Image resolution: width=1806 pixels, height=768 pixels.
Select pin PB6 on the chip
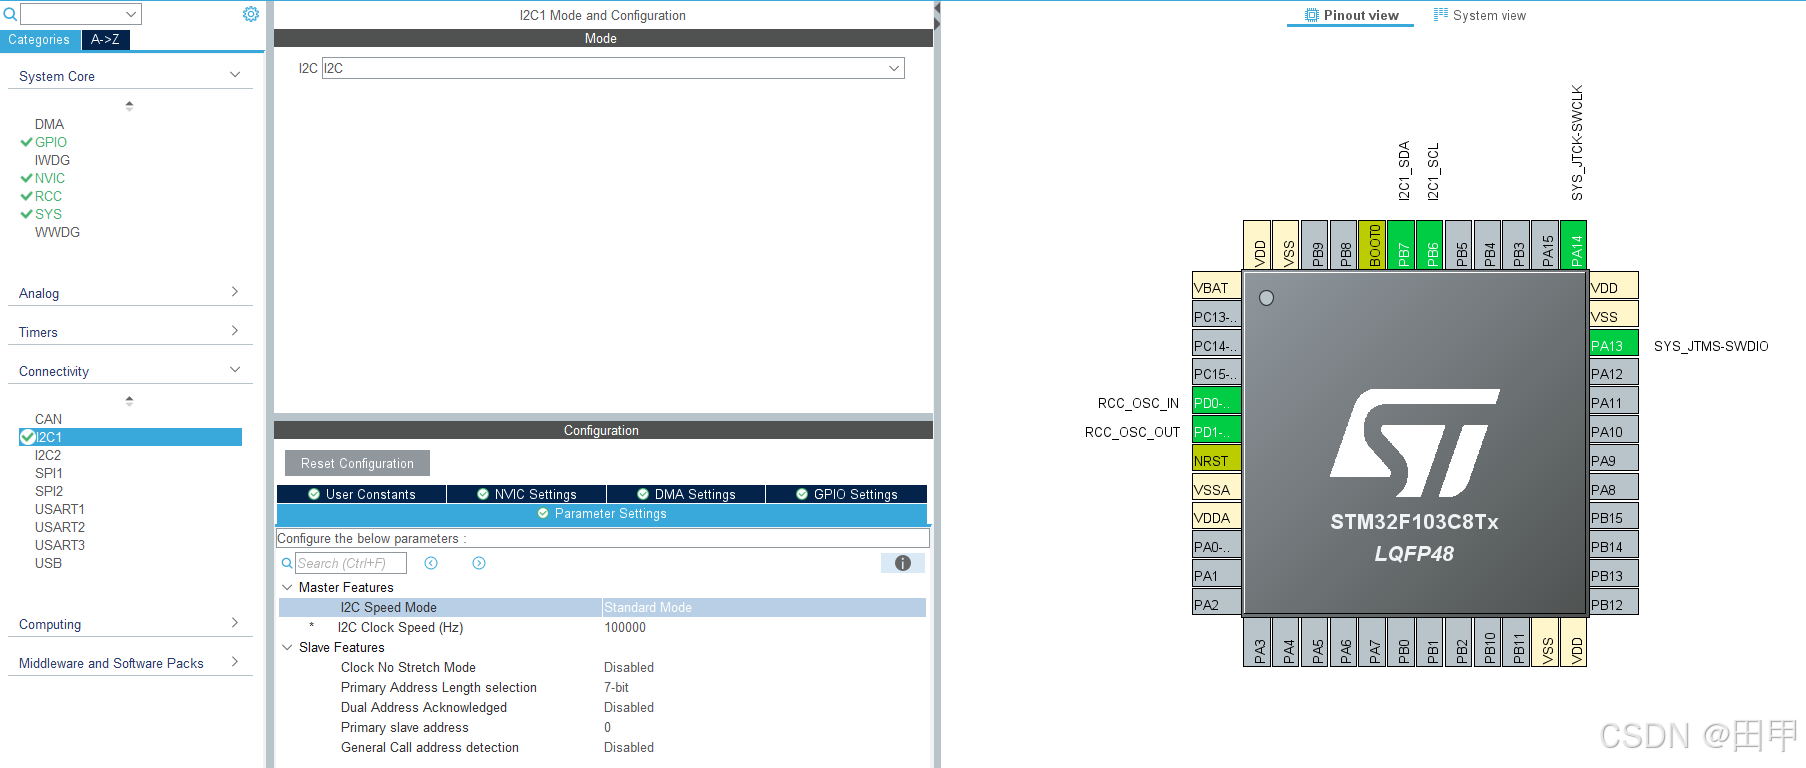1432,245
